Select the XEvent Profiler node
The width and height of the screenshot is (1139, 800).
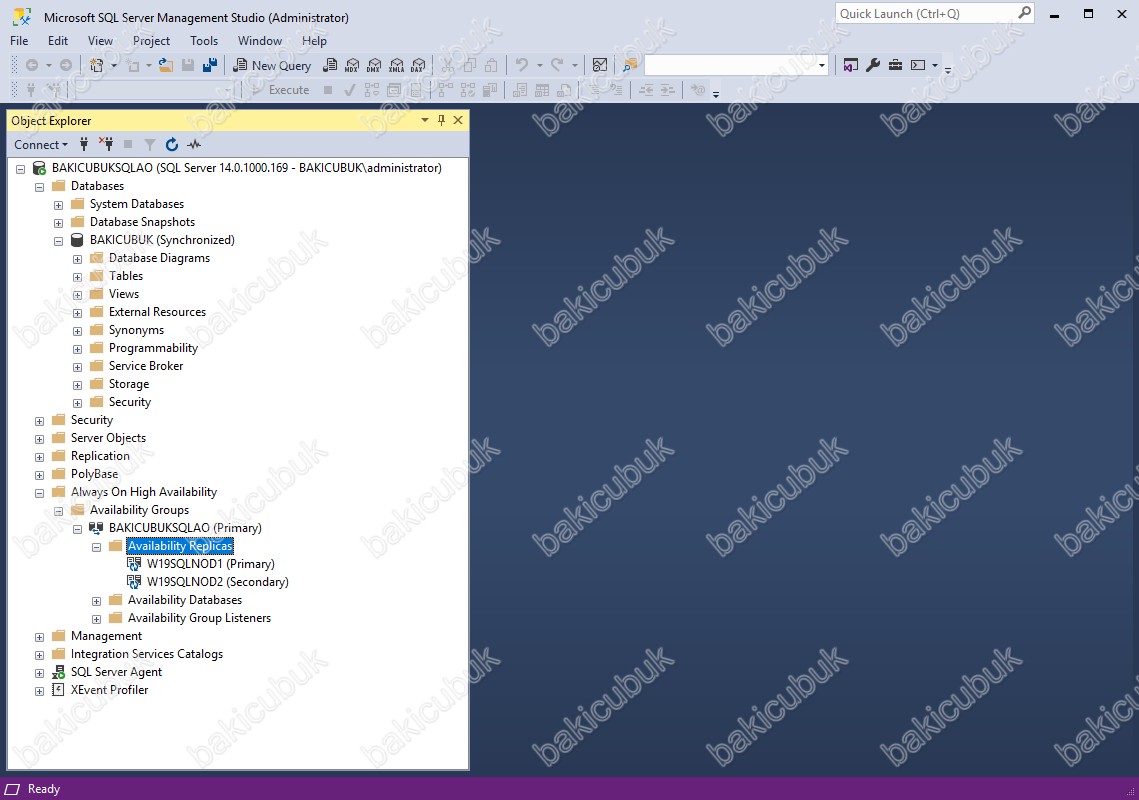109,690
